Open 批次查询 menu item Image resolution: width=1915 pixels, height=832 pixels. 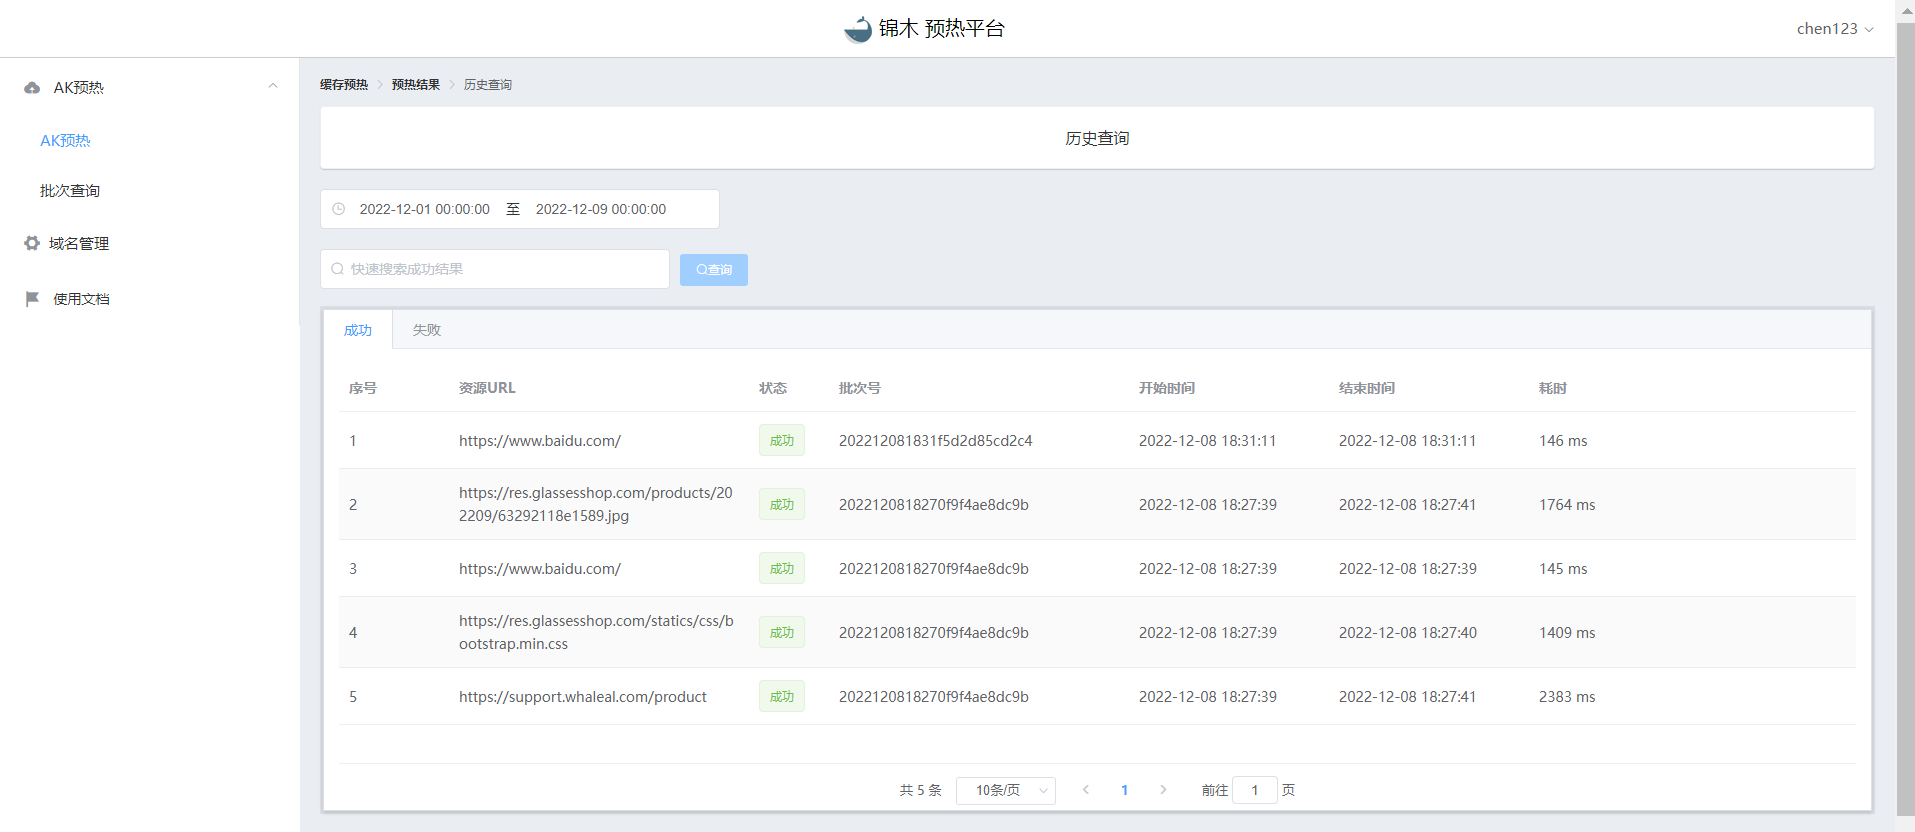(x=70, y=191)
